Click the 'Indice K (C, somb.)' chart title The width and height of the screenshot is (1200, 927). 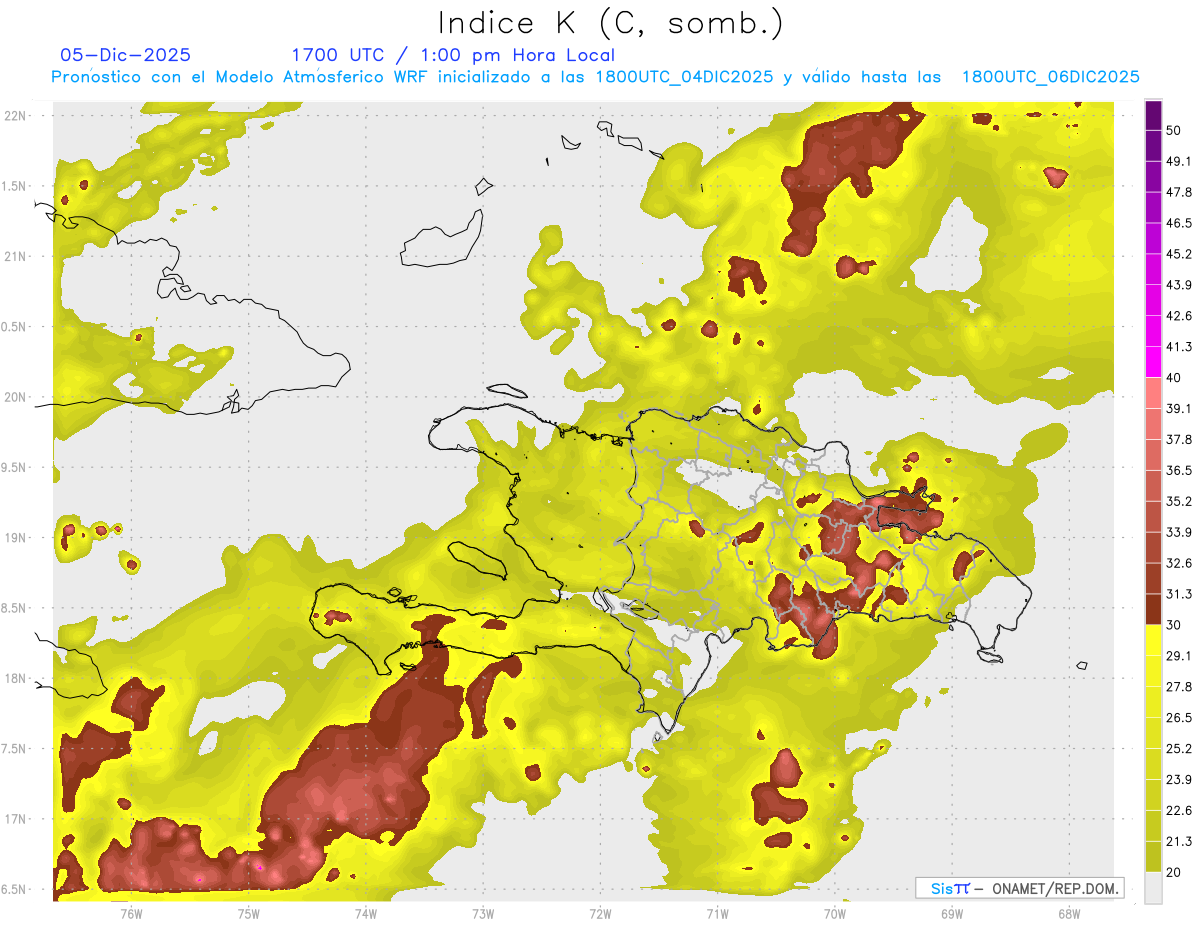tap(610, 24)
